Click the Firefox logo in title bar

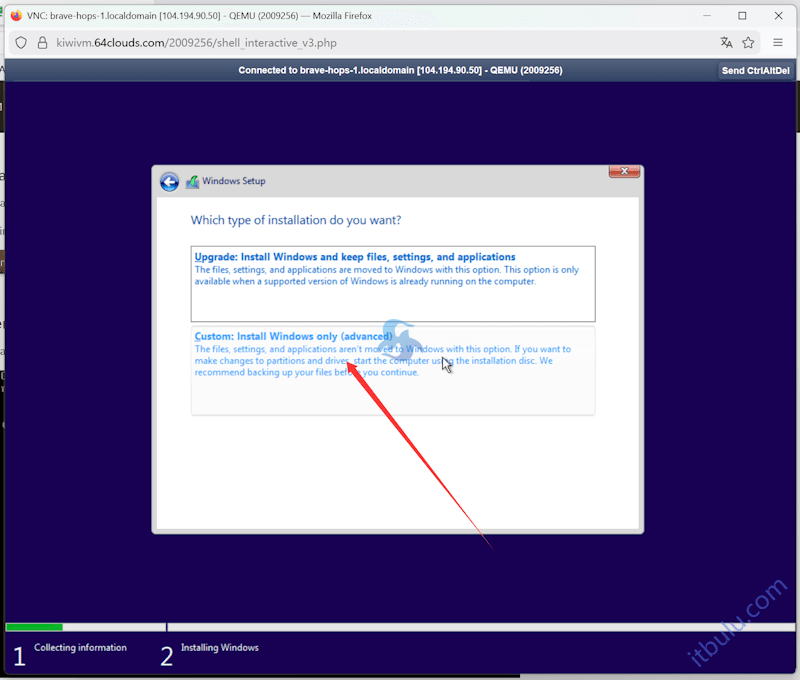[x=15, y=15]
